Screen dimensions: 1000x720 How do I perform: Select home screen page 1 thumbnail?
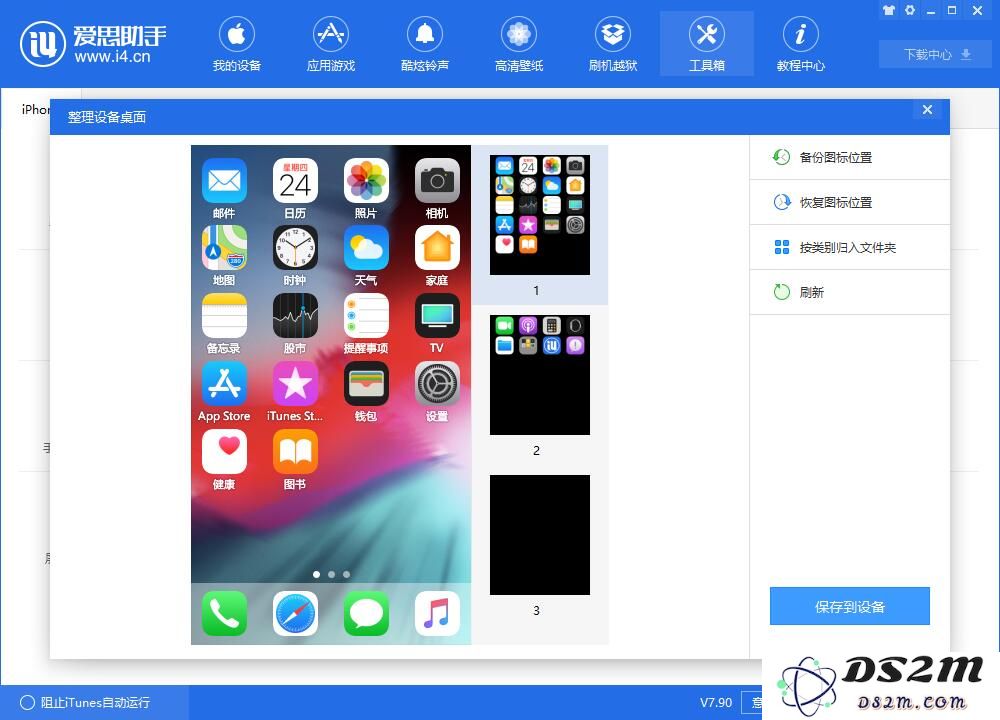tap(540, 215)
